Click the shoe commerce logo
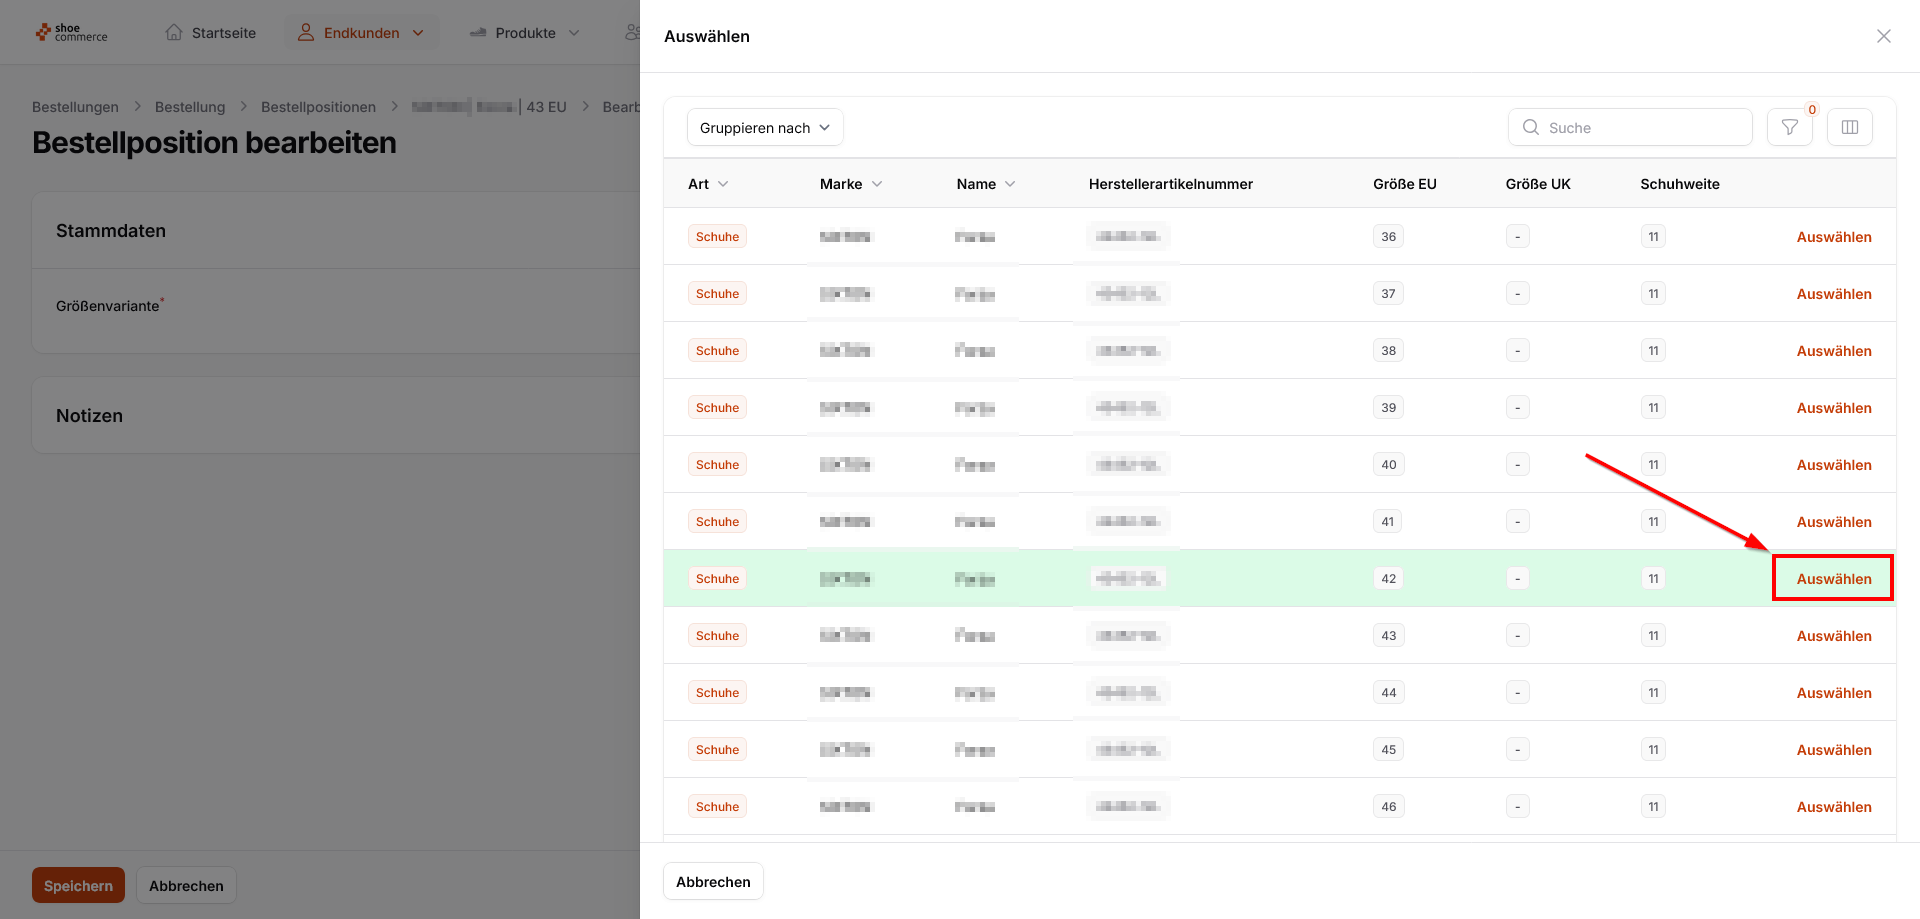Image resolution: width=1920 pixels, height=919 pixels. 71,33
